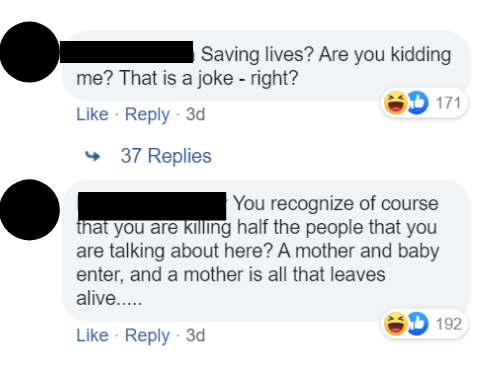Image resolution: width=496 pixels, height=376 pixels.
Task: Open the first commenter's redacted name link
Action: [x=127, y=52]
